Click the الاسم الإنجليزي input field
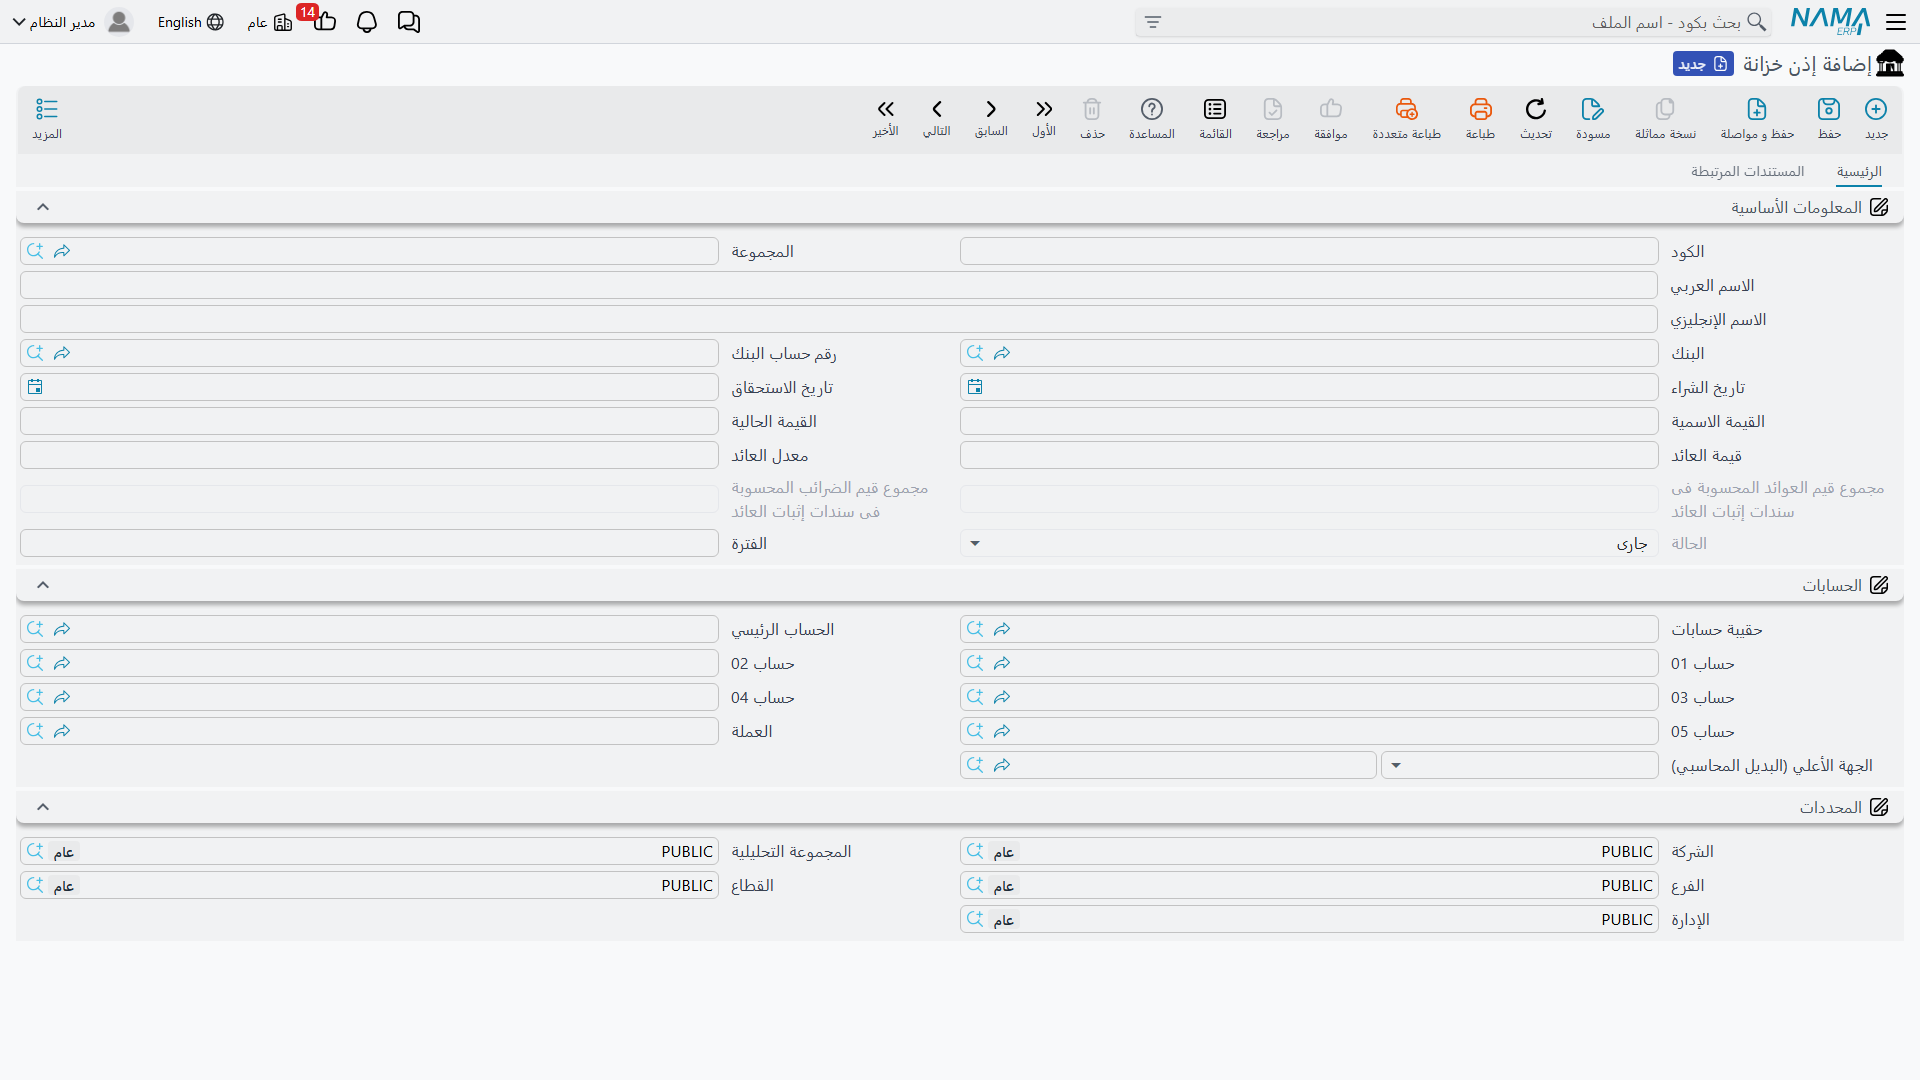1920x1080 pixels. pos(839,319)
